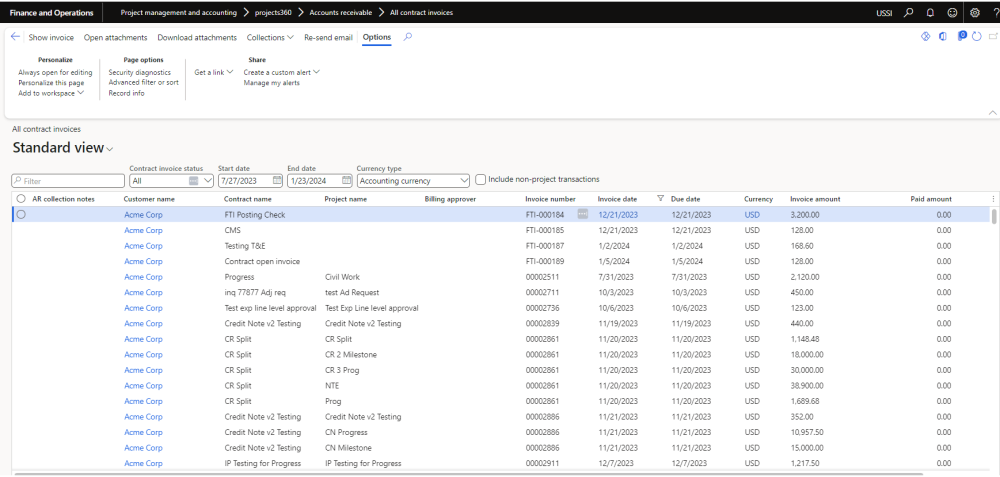This screenshot has height=477, width=1000.
Task: Open the Acme Corp link for CMS contract
Action: click(x=143, y=230)
